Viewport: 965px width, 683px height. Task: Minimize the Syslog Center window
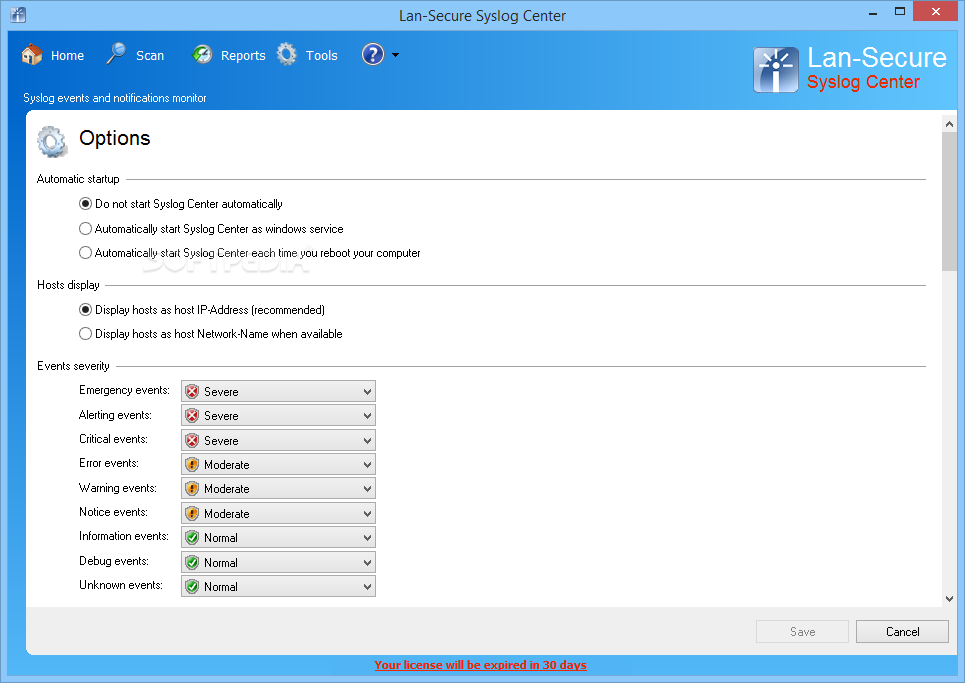click(x=873, y=13)
